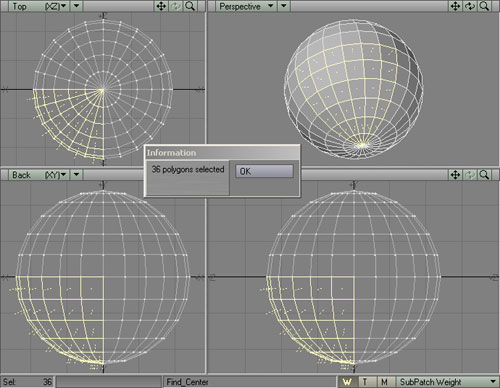Open the Back (XY) view type dropdown

point(39,175)
